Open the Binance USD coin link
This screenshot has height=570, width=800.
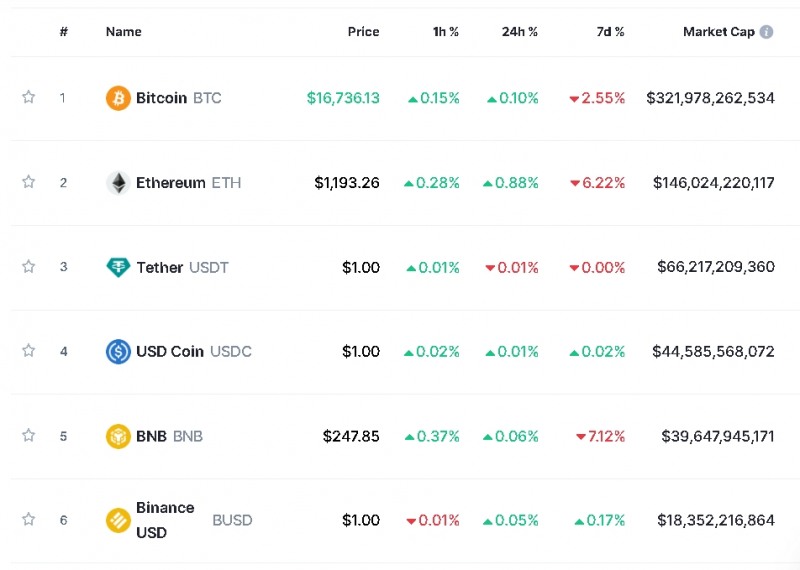(165, 520)
